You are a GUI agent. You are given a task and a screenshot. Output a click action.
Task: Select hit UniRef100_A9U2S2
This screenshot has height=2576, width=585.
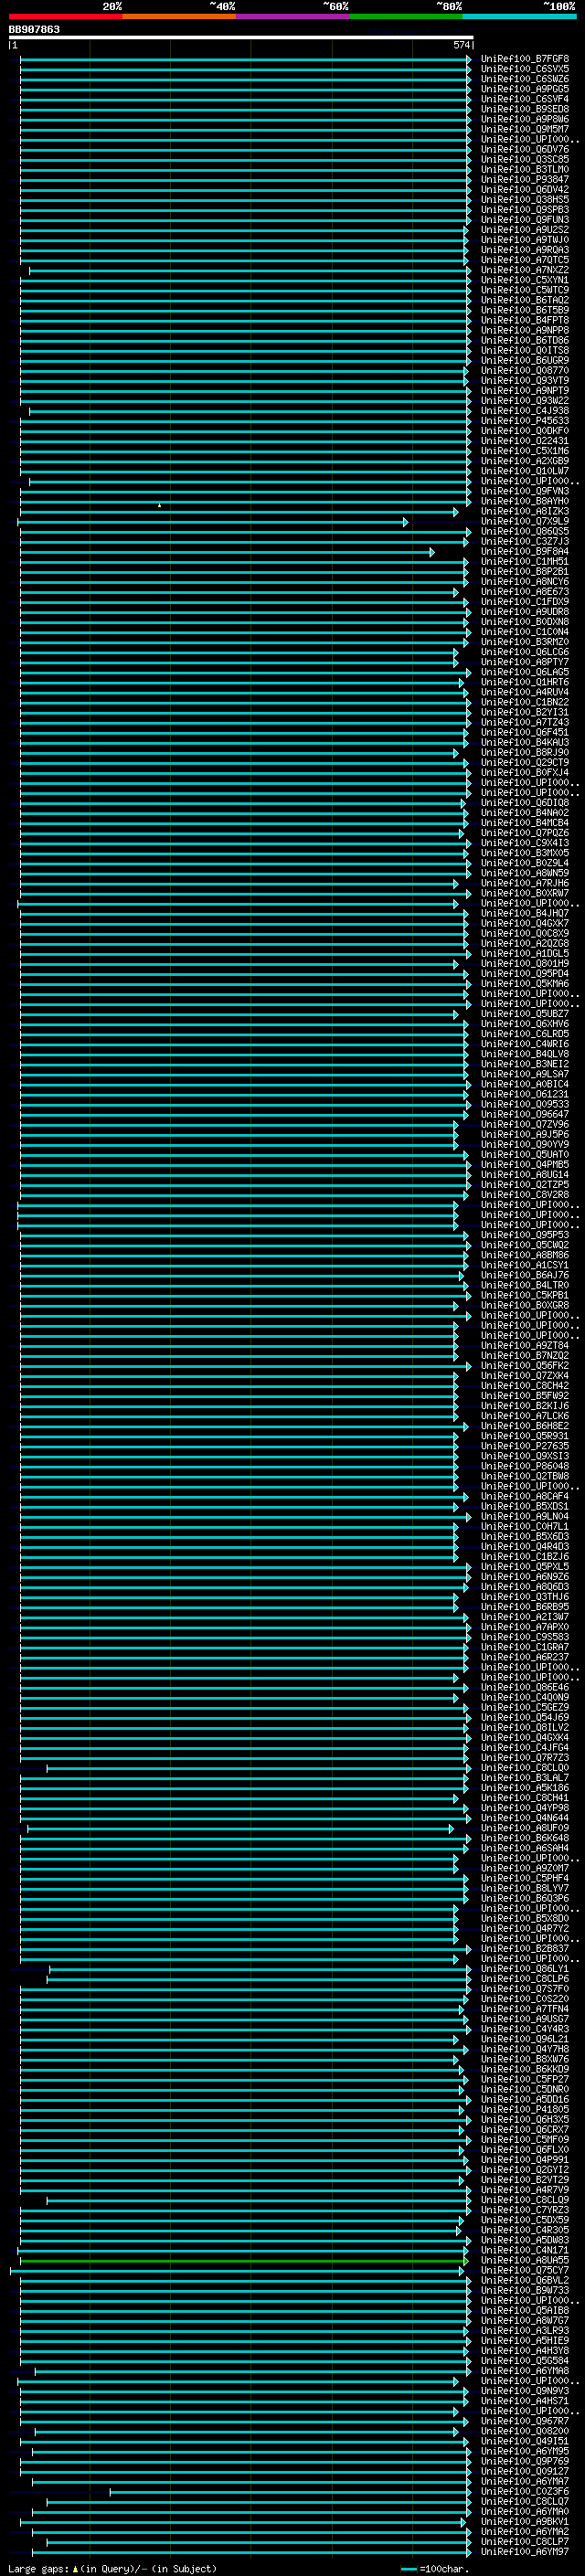click(x=525, y=230)
